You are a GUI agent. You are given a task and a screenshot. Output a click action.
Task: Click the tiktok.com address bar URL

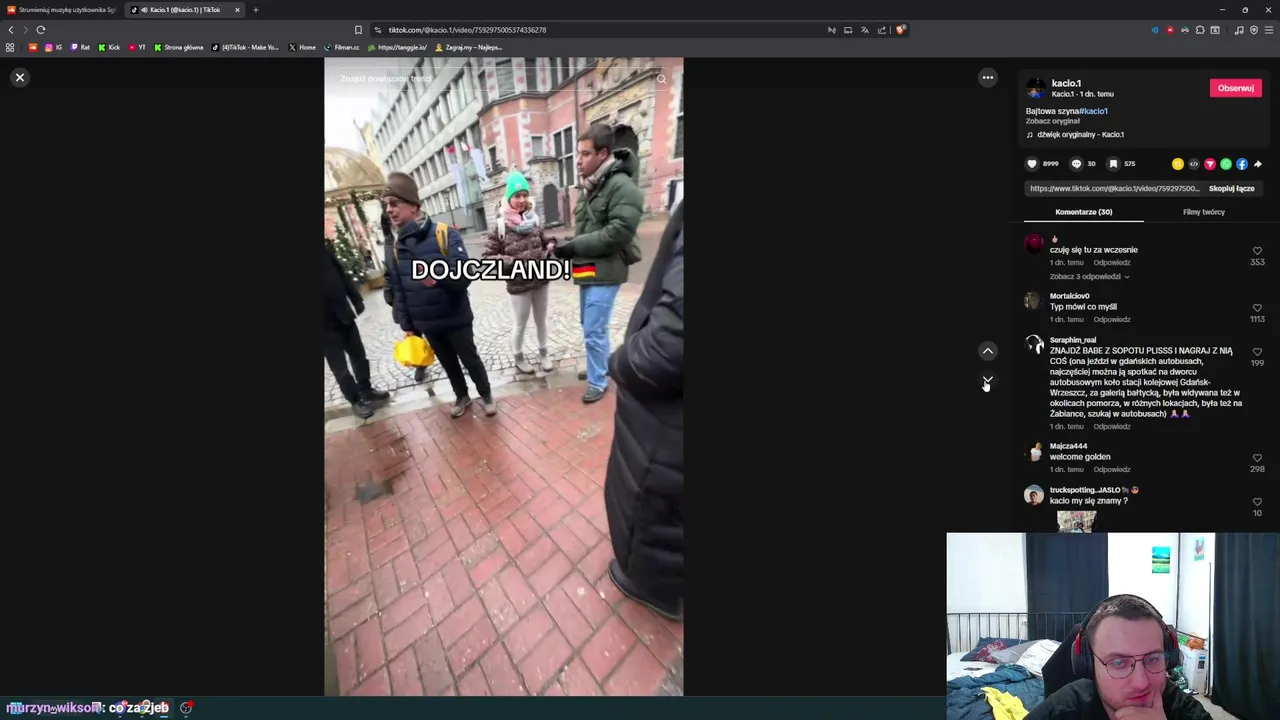(467, 30)
